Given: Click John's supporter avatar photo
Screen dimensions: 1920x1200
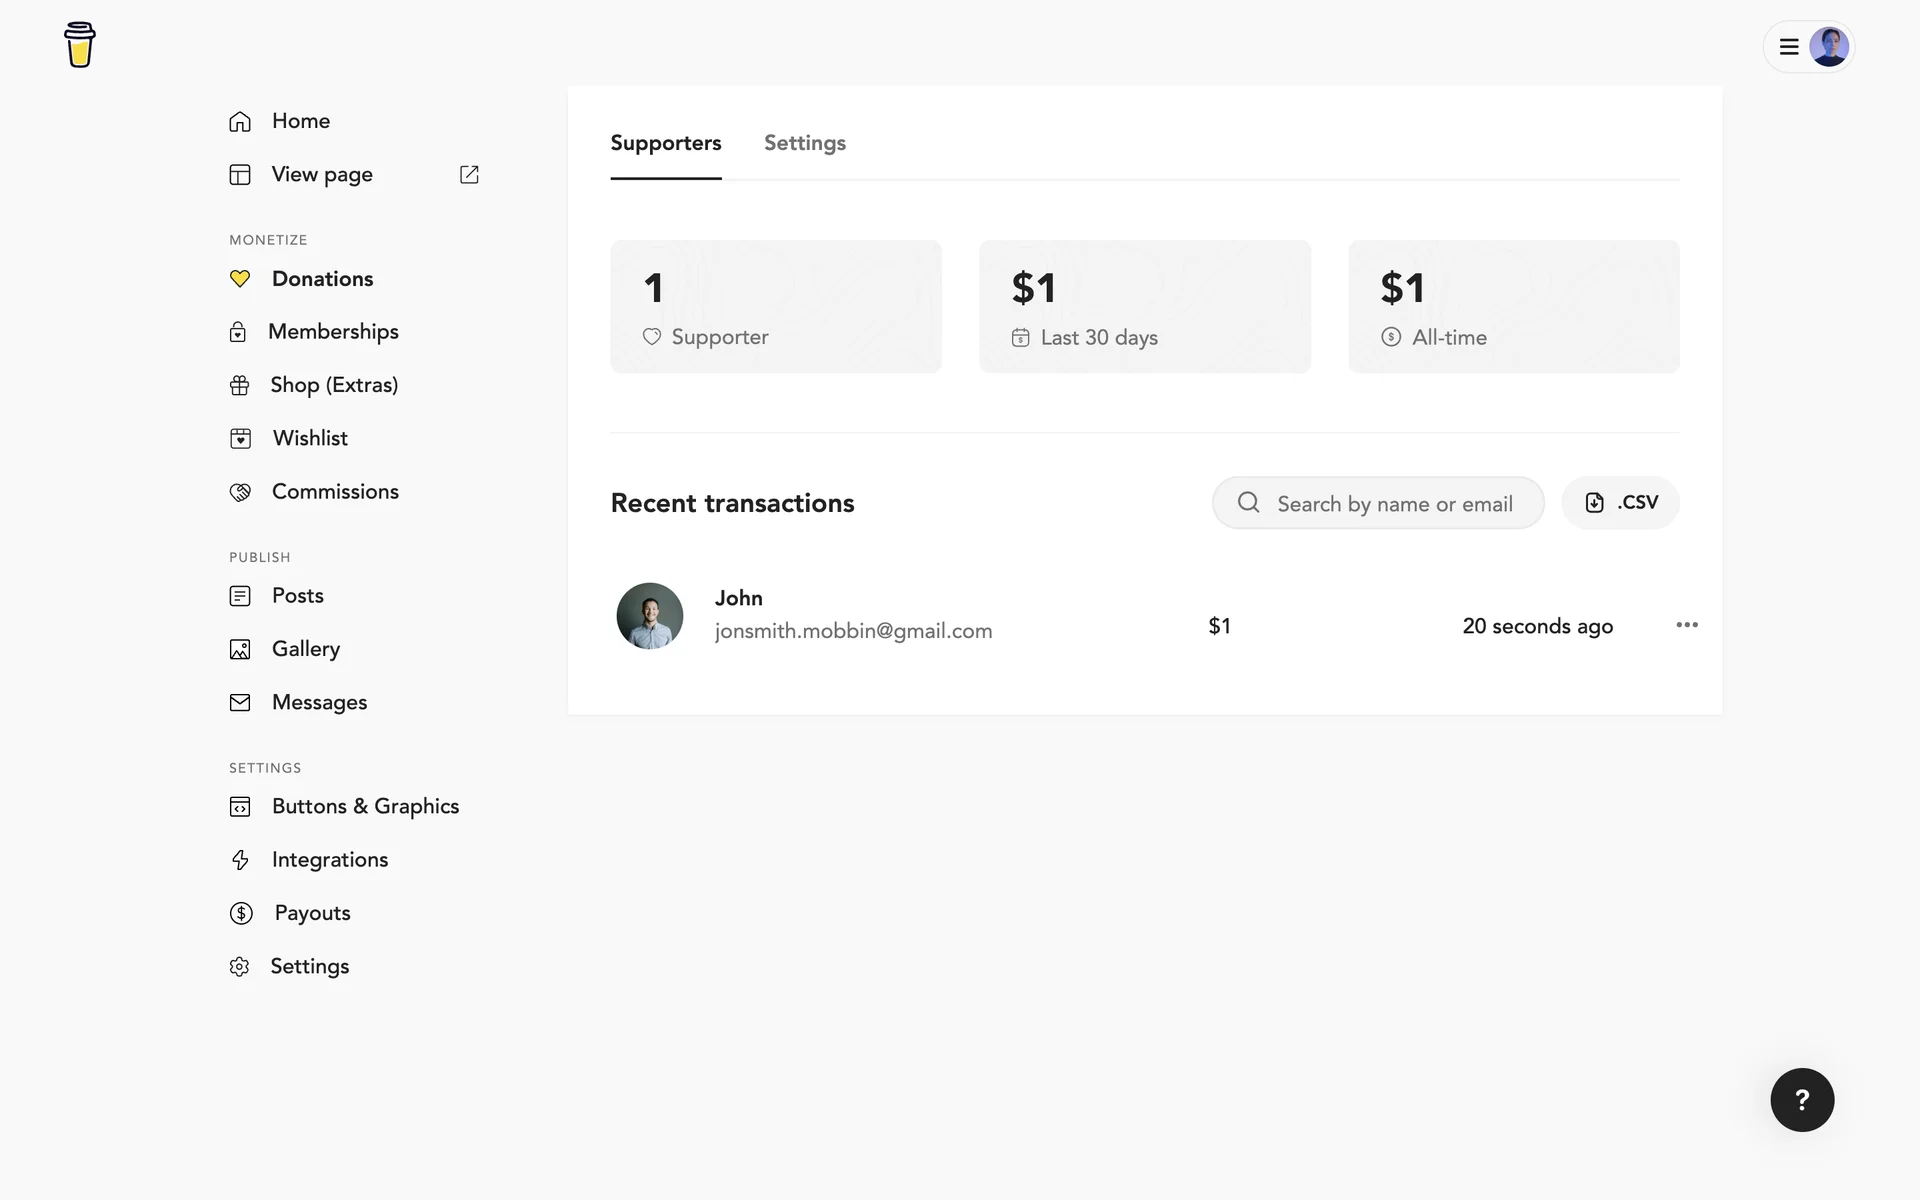Looking at the screenshot, I should point(650,616).
